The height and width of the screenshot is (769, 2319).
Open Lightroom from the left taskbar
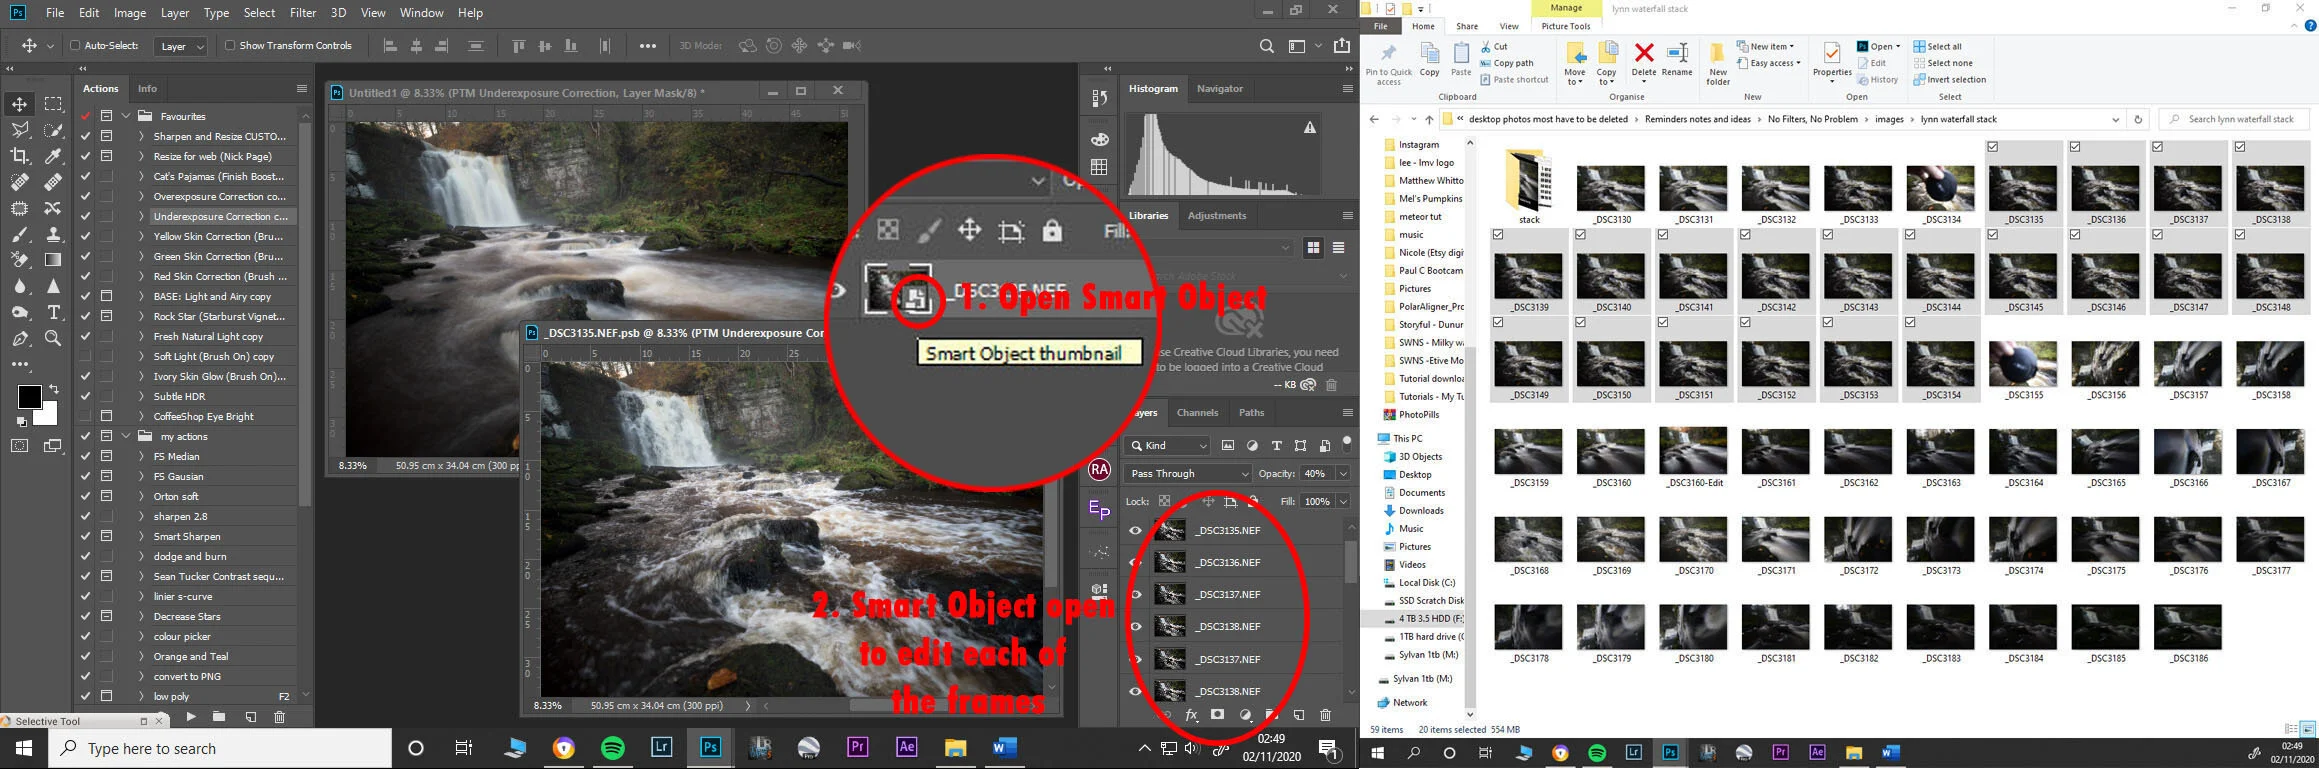pyautogui.click(x=661, y=748)
